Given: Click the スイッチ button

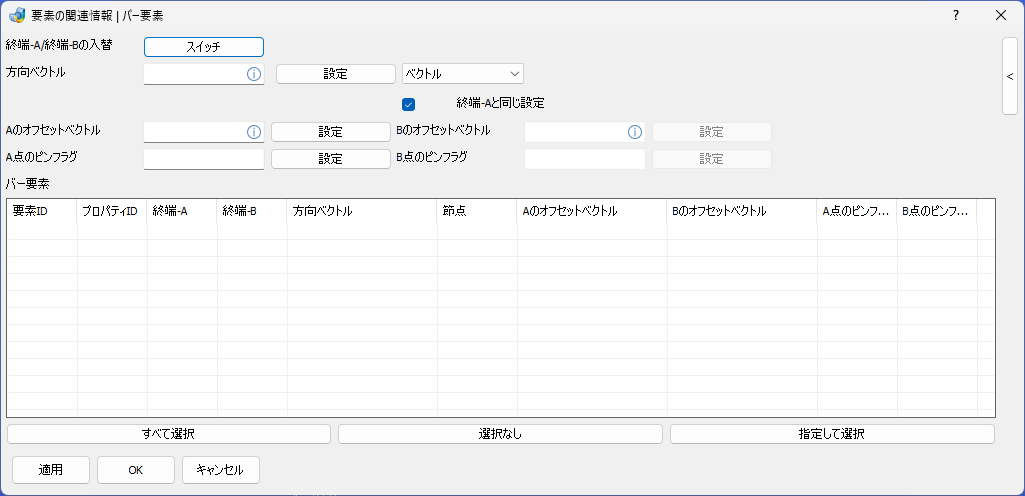Looking at the screenshot, I should click(x=204, y=47).
